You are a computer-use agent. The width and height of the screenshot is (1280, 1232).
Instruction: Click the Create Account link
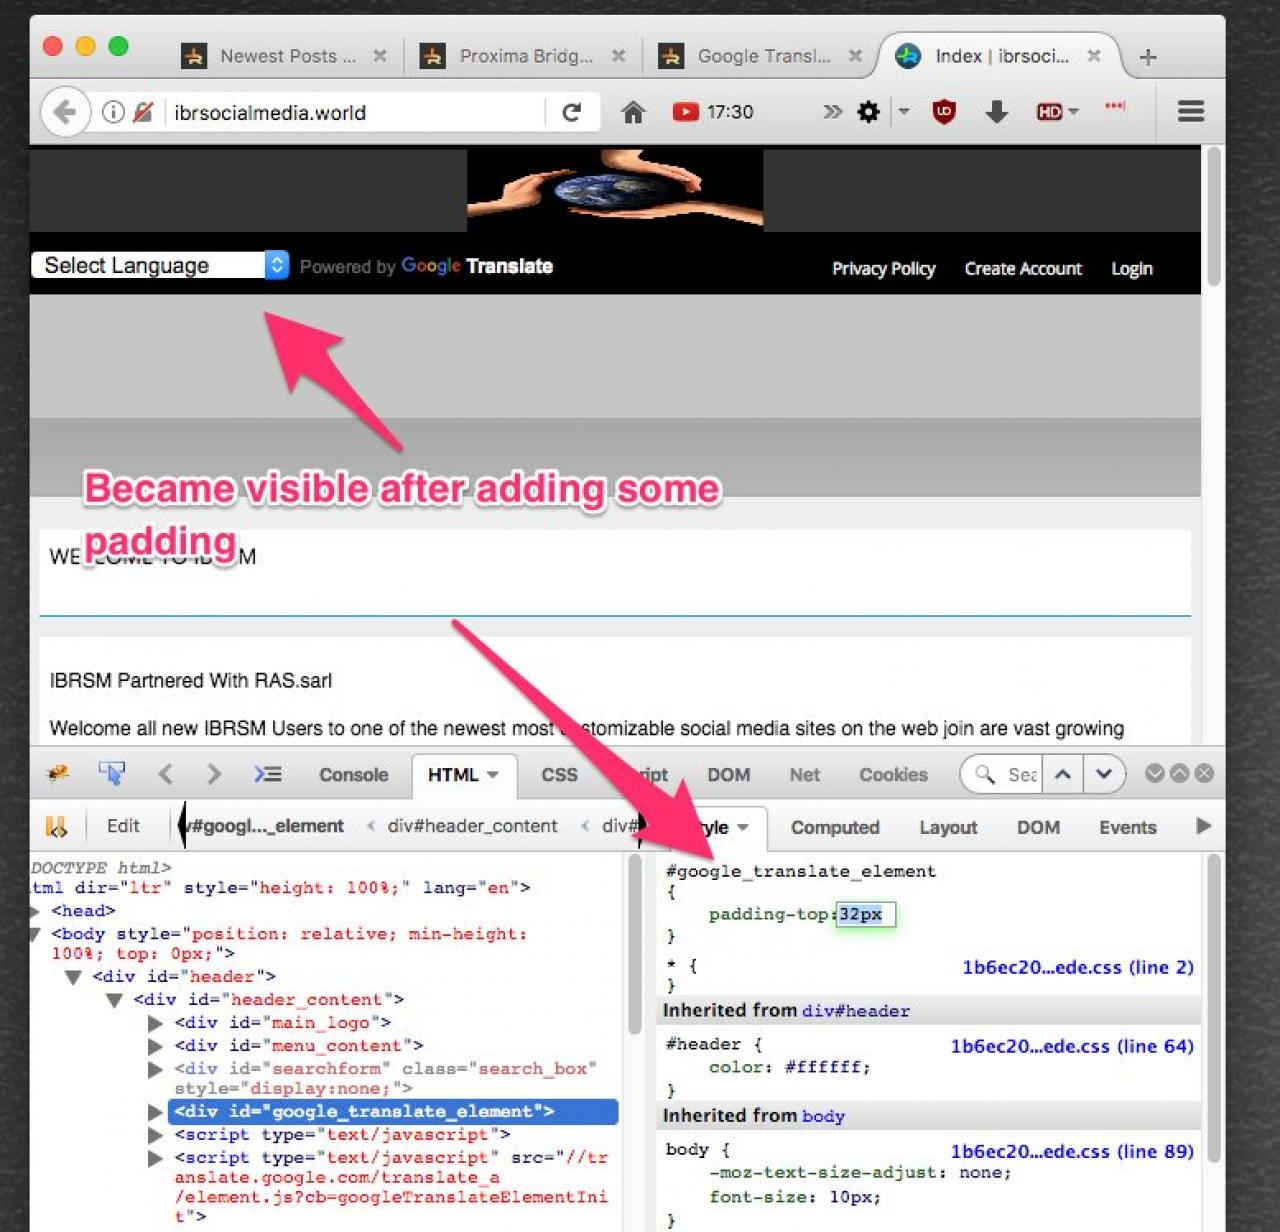click(1023, 269)
